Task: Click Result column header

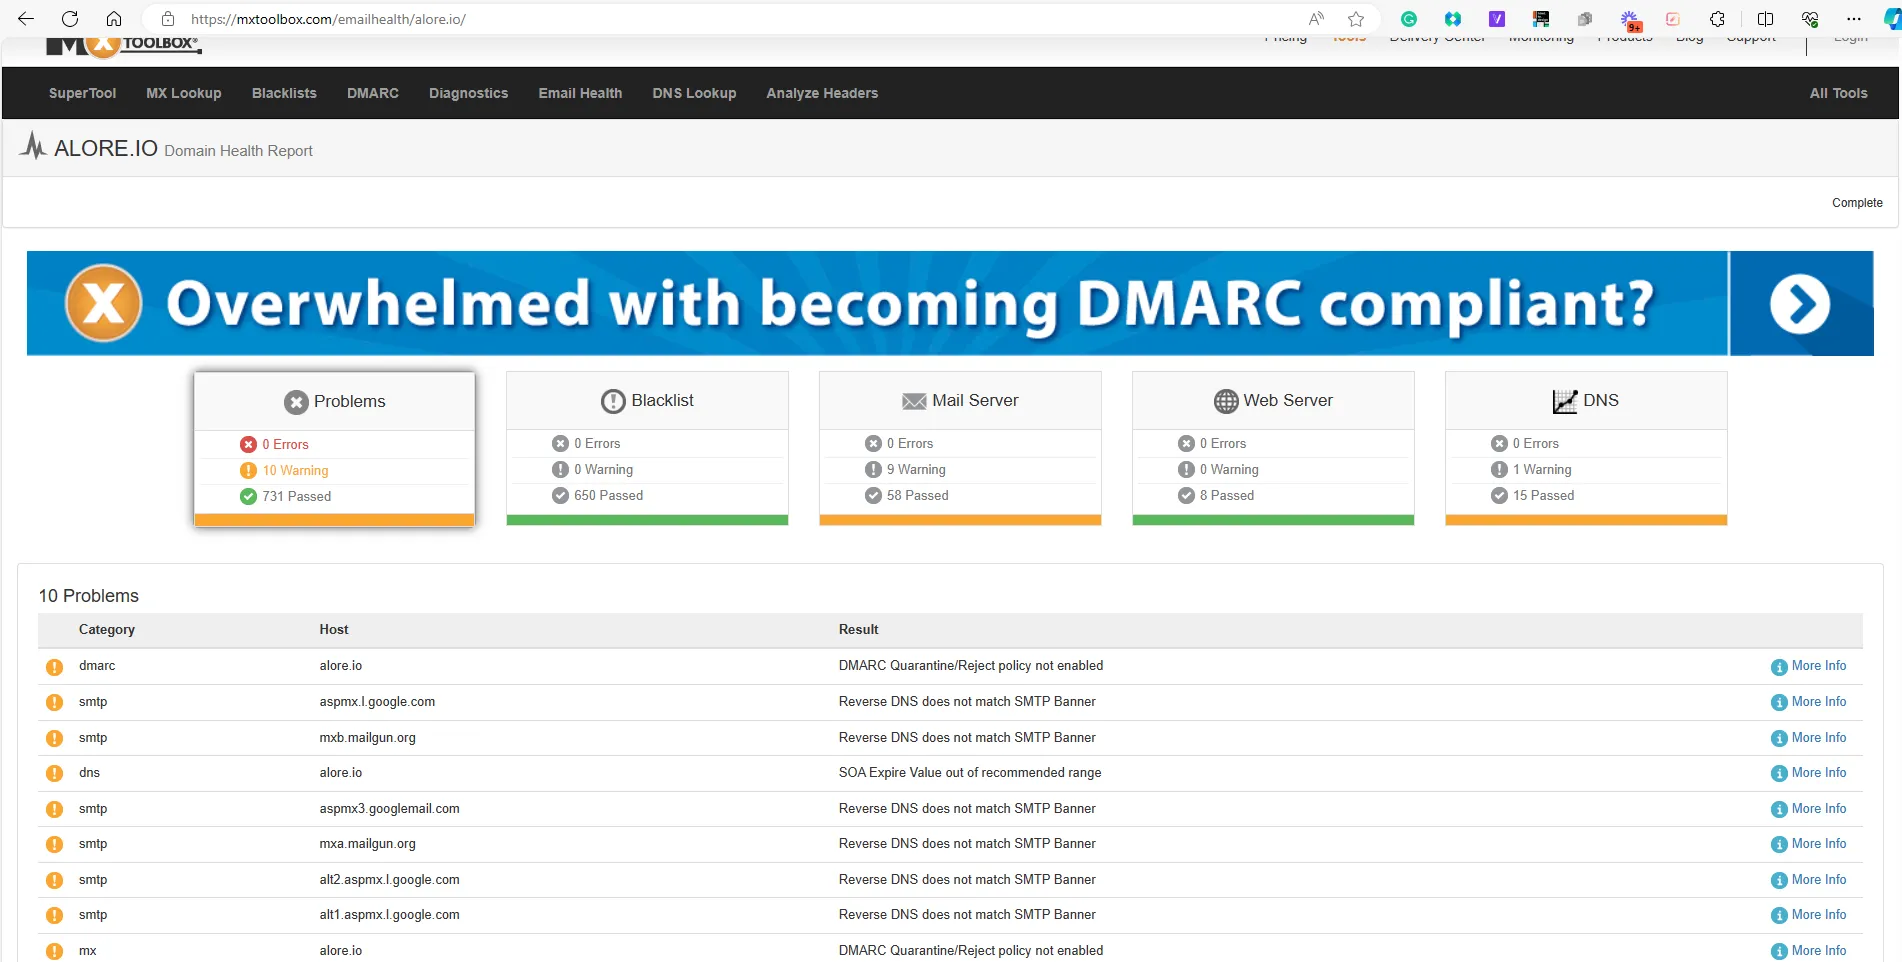Action: click(858, 630)
